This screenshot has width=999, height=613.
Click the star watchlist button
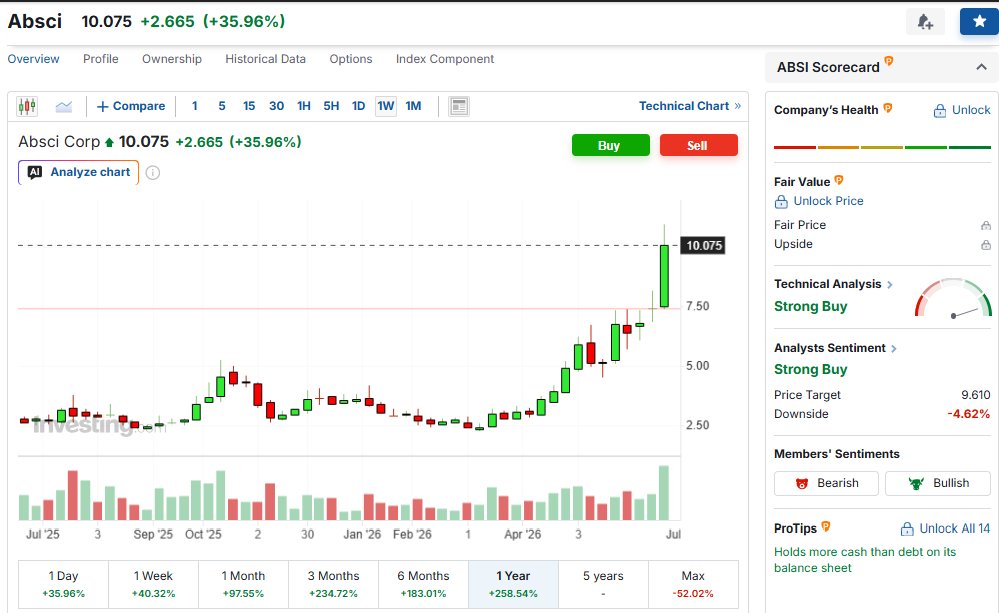[979, 22]
